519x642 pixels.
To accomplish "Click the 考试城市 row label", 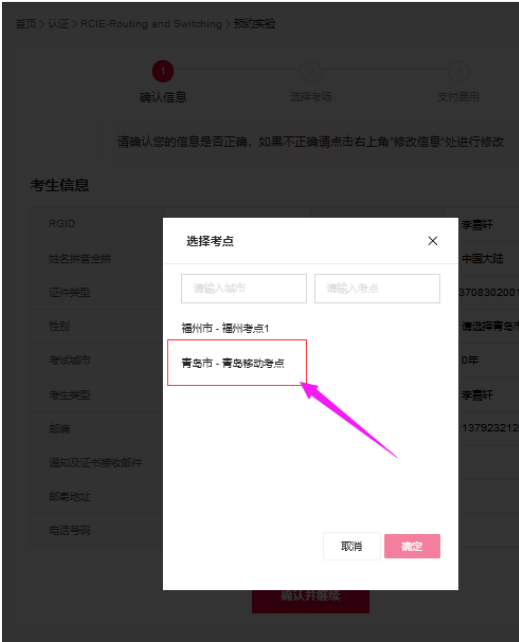I will coord(70,360).
